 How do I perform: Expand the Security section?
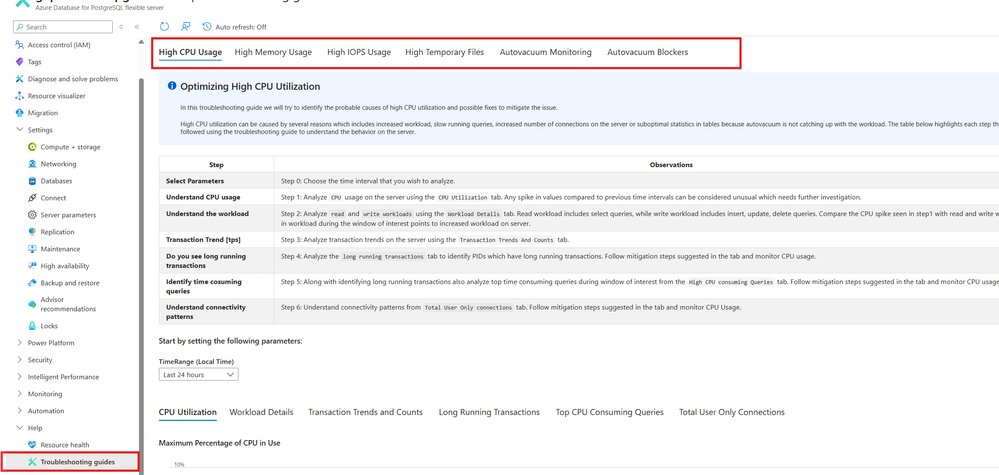pyautogui.click(x=19, y=360)
